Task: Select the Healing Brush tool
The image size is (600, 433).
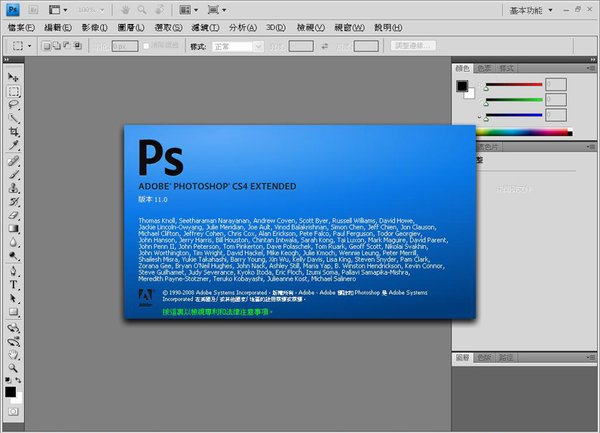Action: click(x=13, y=161)
